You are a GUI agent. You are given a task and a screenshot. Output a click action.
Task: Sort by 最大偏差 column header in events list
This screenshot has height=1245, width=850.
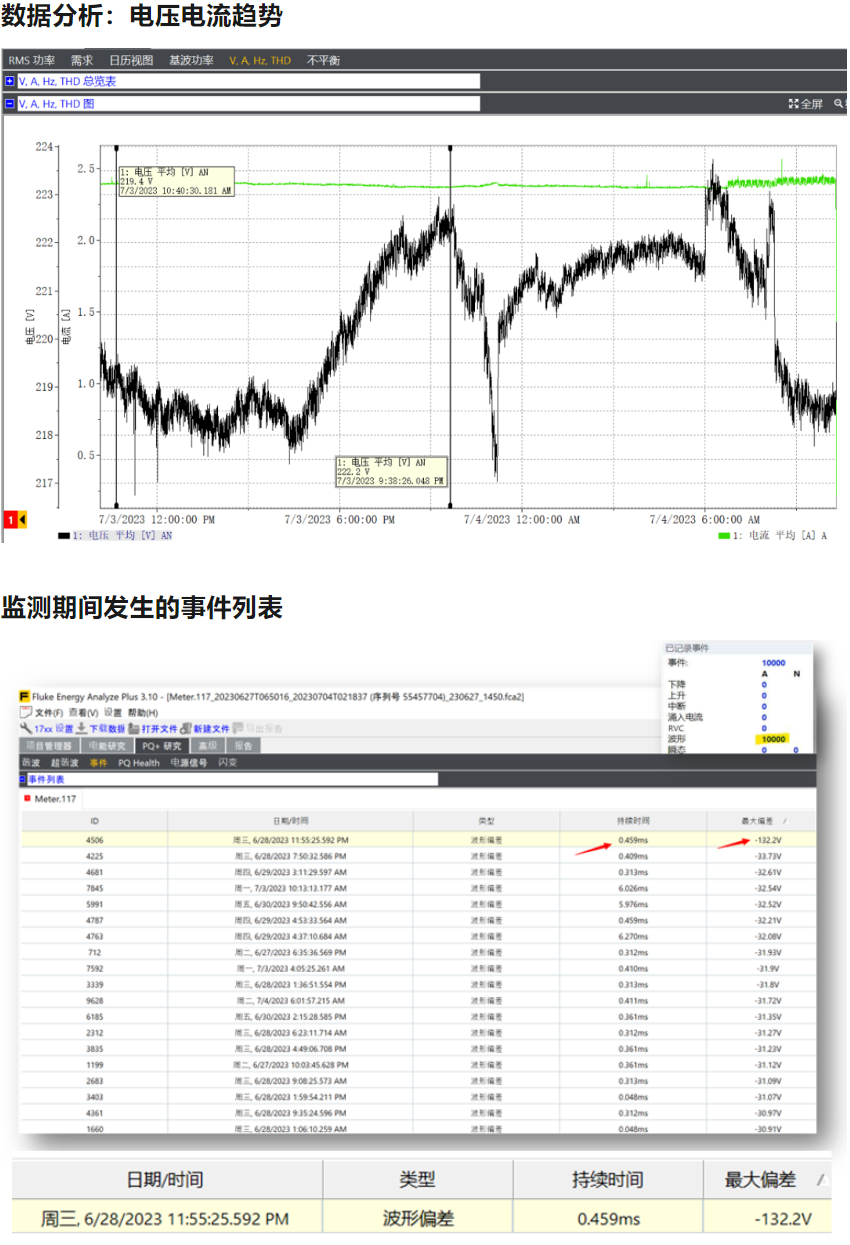(x=761, y=821)
